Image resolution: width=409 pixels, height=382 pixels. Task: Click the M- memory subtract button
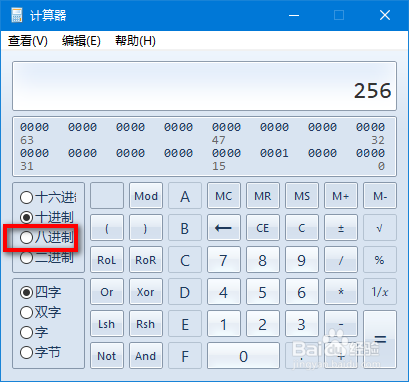point(380,196)
